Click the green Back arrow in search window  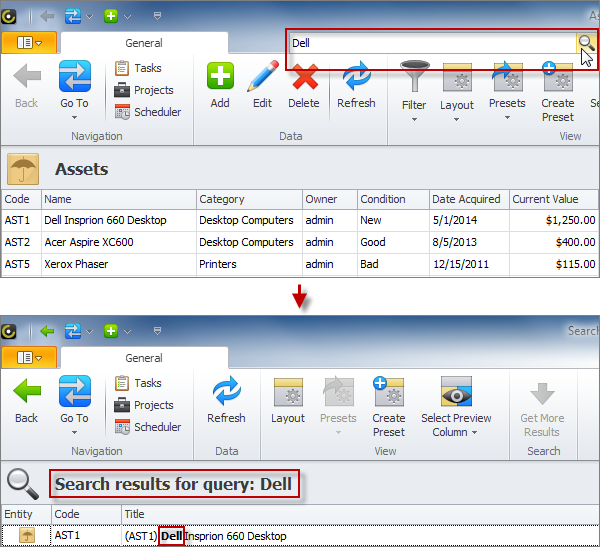[27, 391]
